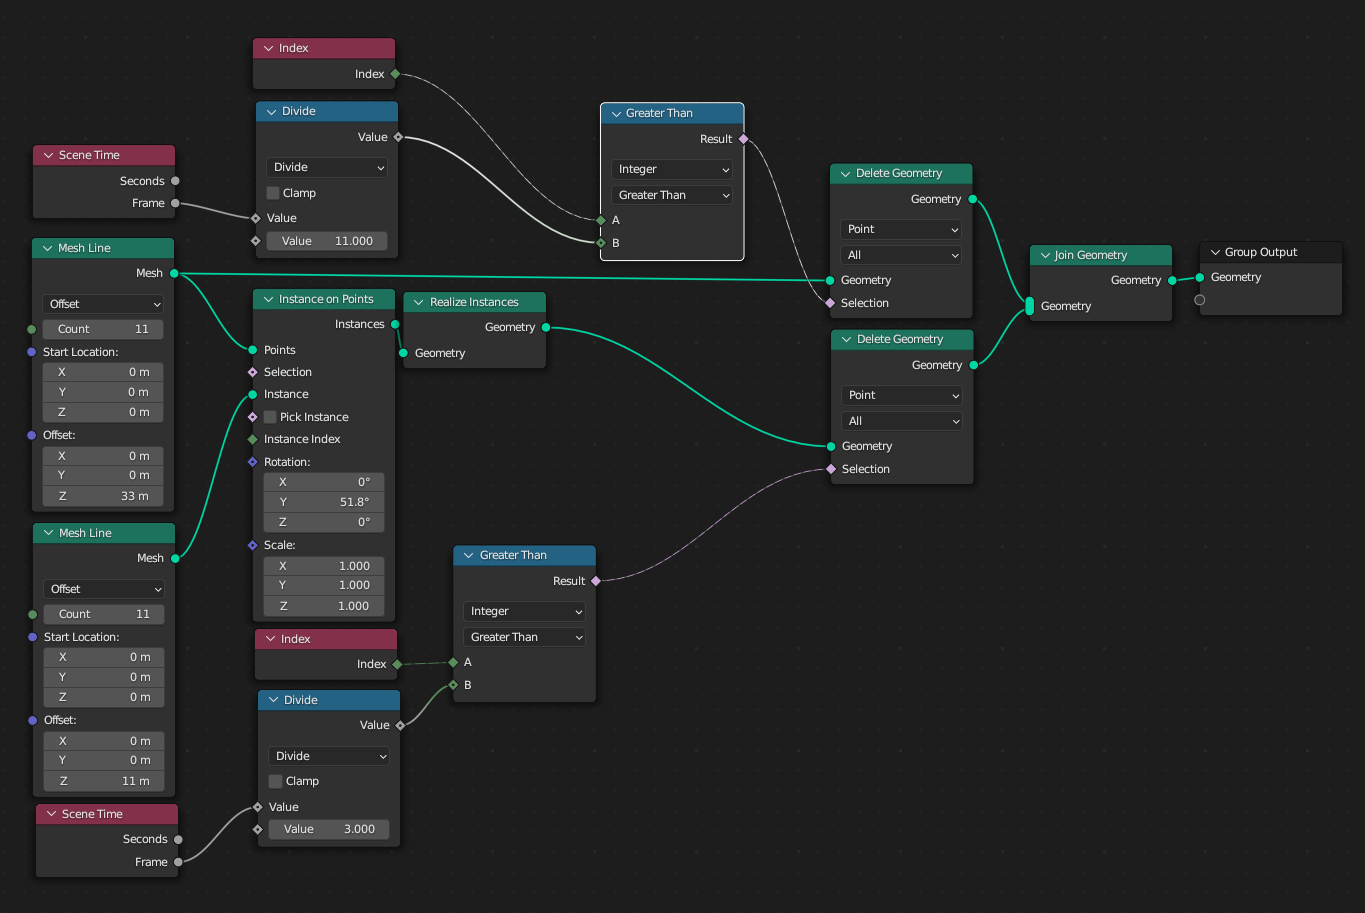Collapse the Join Geometry node
The width and height of the screenshot is (1365, 913).
(x=1044, y=255)
